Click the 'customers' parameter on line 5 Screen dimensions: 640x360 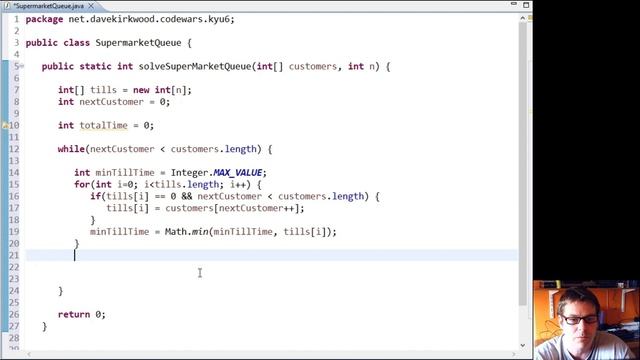click(313, 66)
